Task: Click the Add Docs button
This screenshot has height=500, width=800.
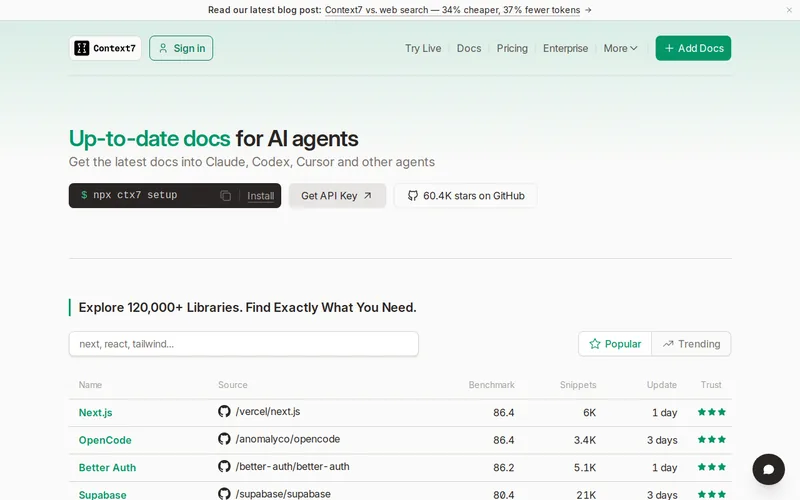Action: tap(693, 48)
